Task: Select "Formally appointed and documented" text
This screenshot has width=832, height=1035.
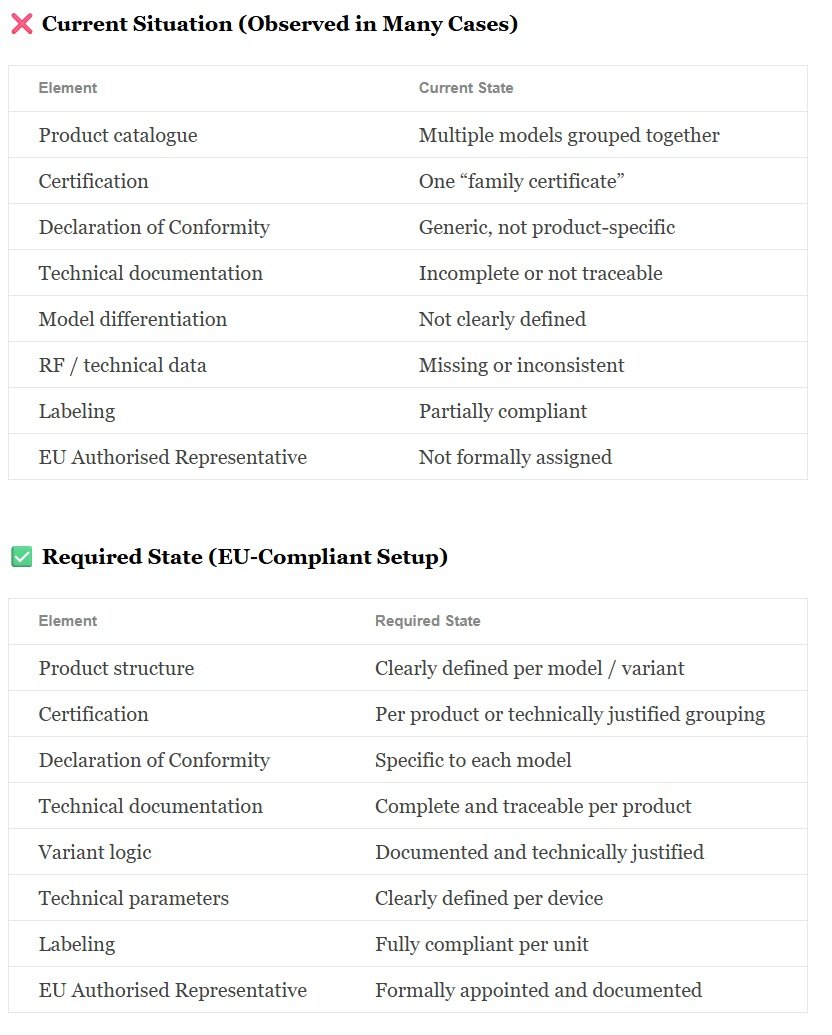Action: (x=538, y=990)
